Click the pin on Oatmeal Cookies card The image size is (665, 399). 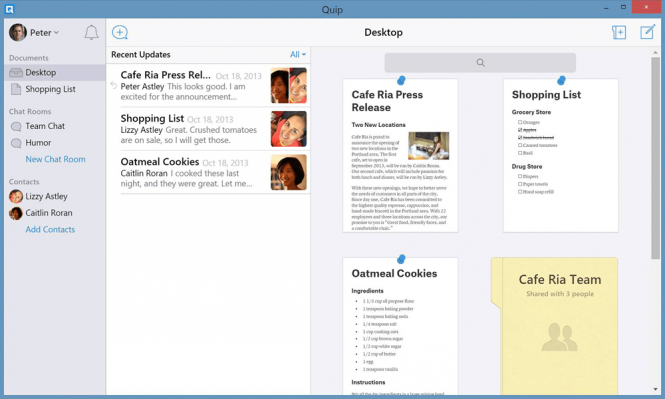point(401,259)
